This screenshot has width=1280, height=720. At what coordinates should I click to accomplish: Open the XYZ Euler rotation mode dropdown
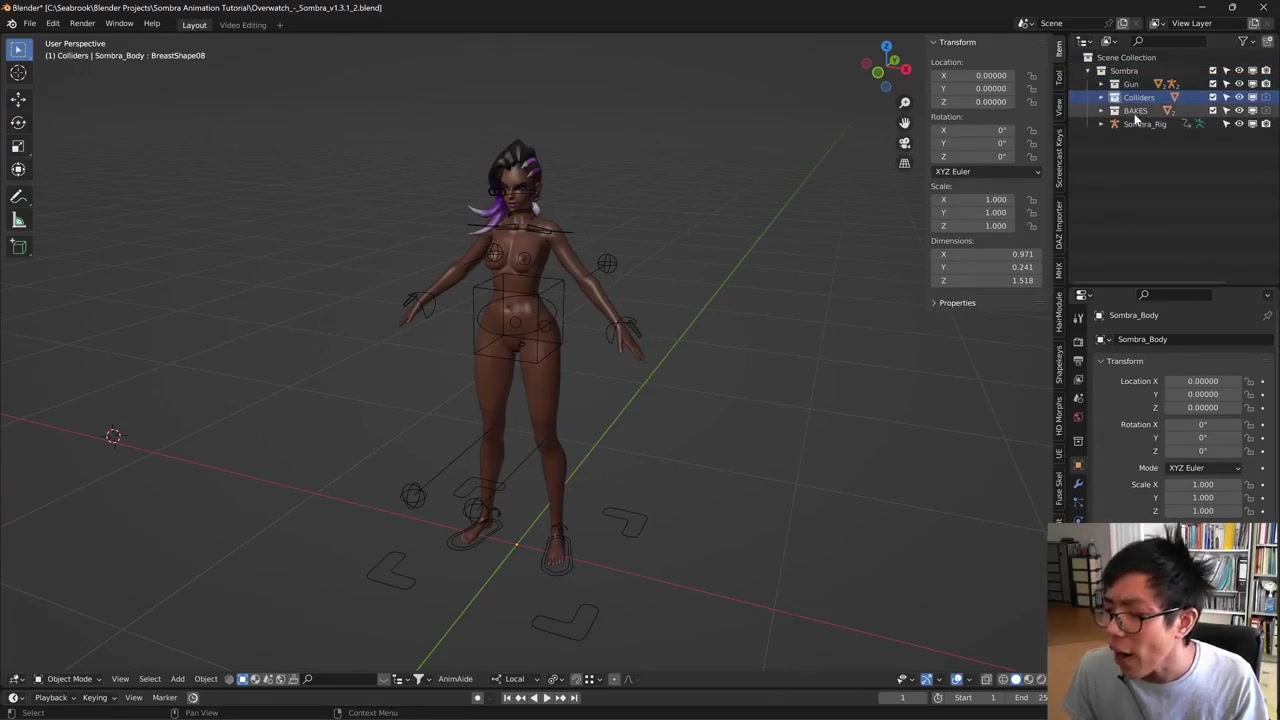click(x=986, y=172)
